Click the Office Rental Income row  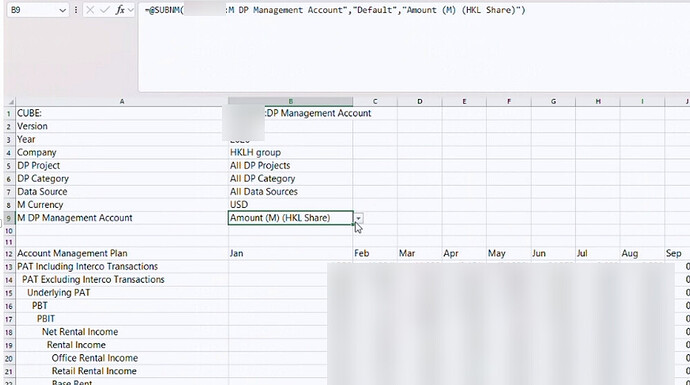122,358
